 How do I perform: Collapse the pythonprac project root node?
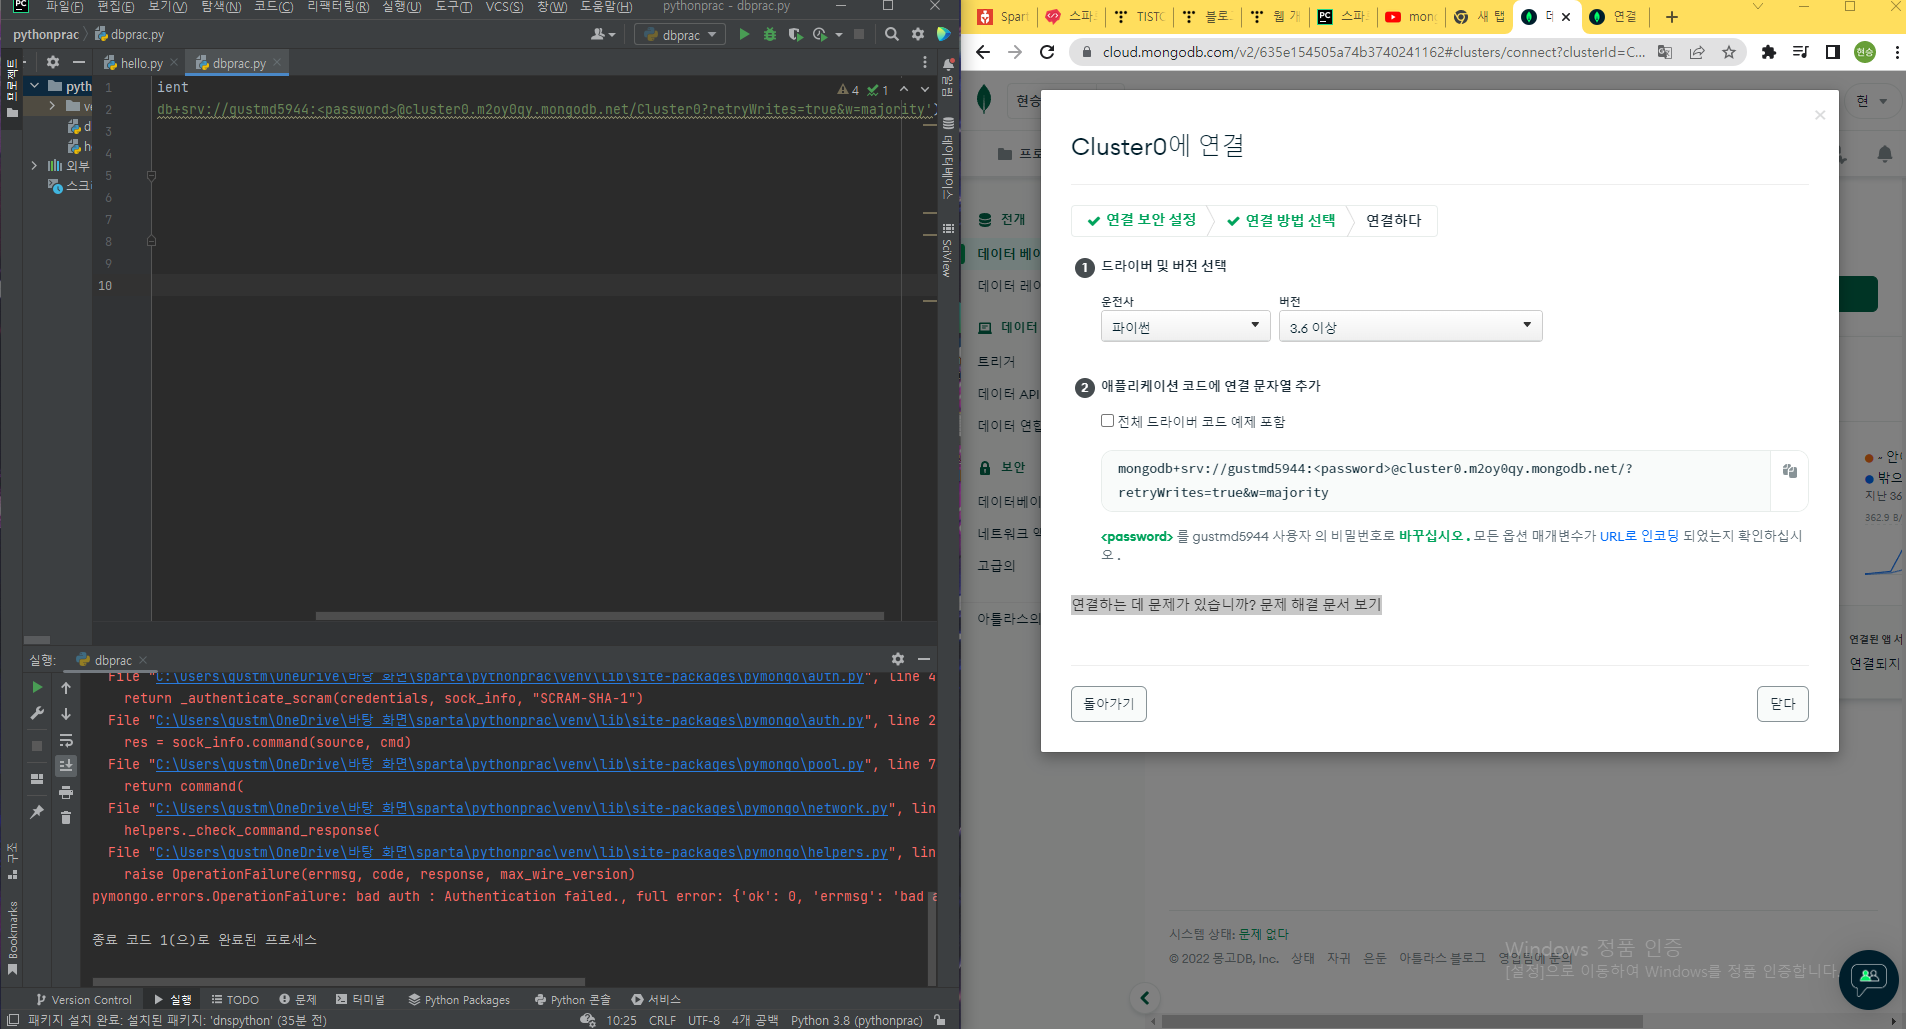coord(35,86)
